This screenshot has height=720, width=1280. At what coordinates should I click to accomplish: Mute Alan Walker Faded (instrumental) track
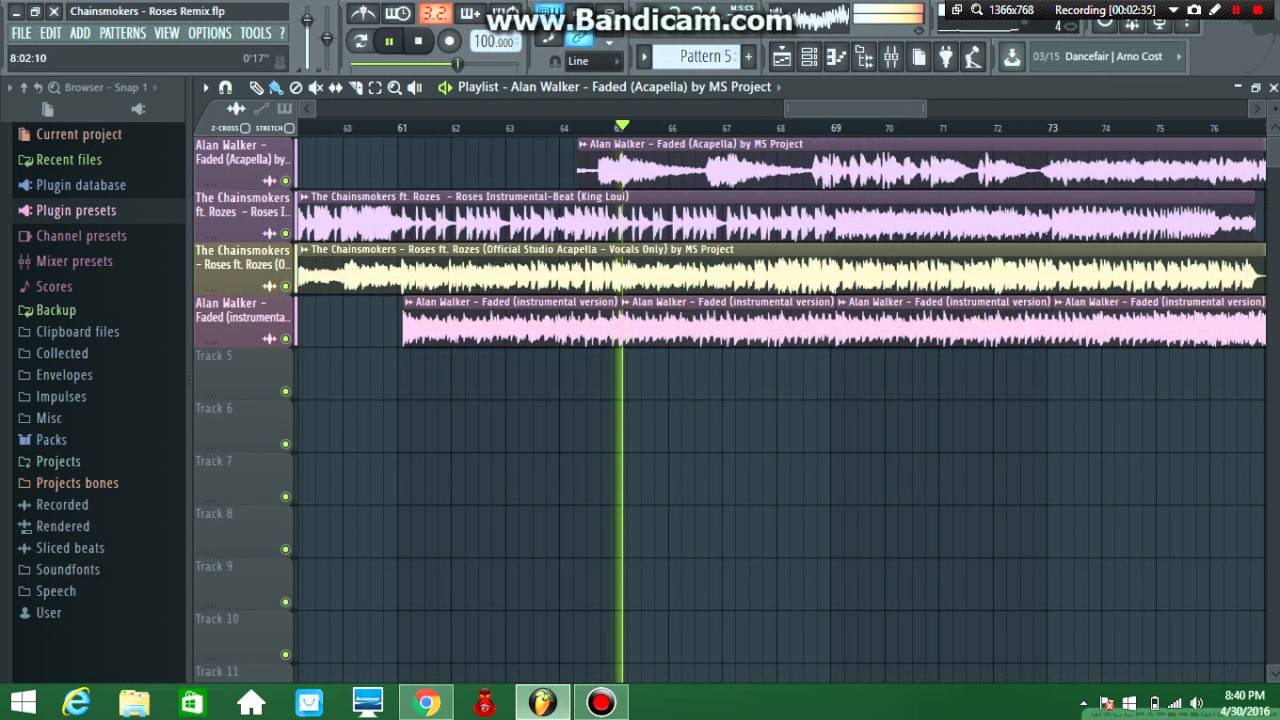pos(285,339)
